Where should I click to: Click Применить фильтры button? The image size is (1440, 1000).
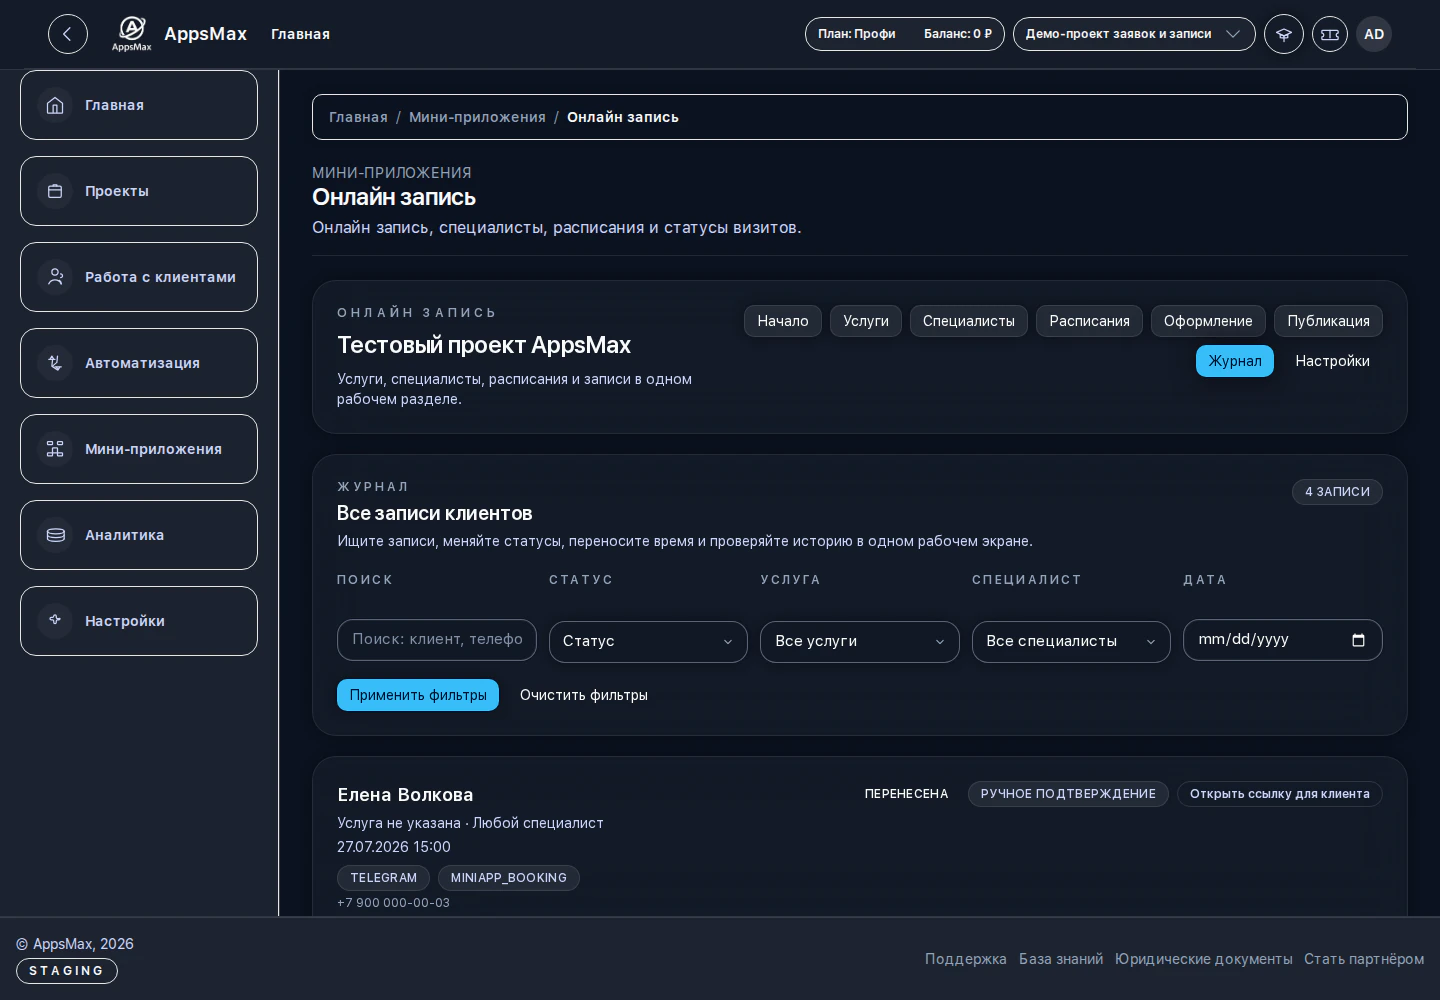[418, 695]
